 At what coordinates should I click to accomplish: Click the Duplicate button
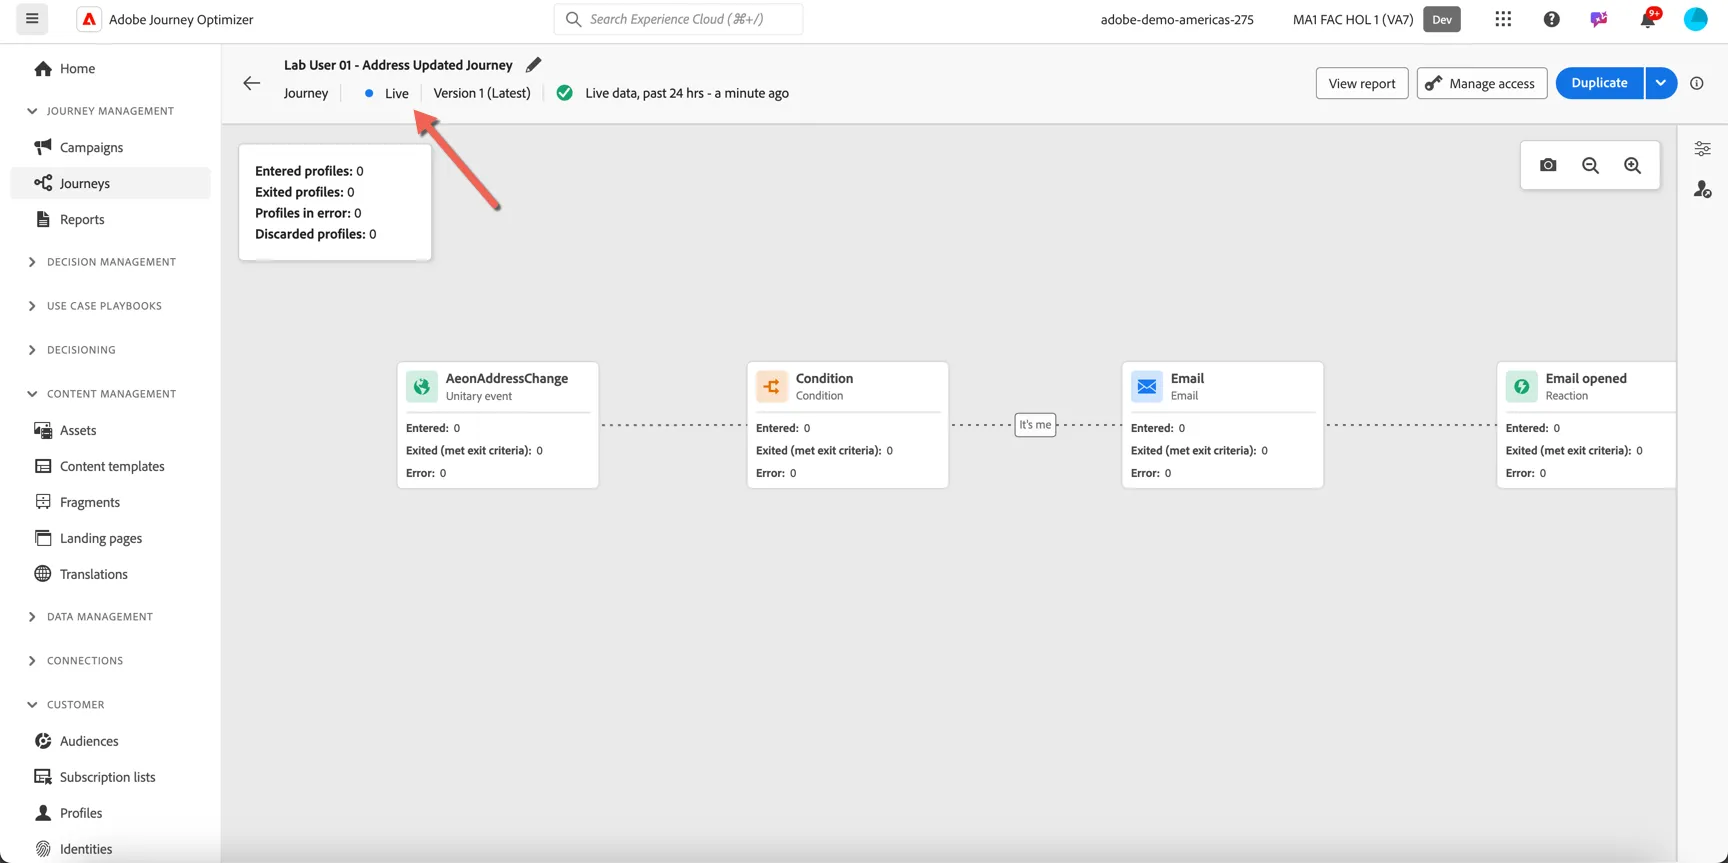coord(1600,83)
